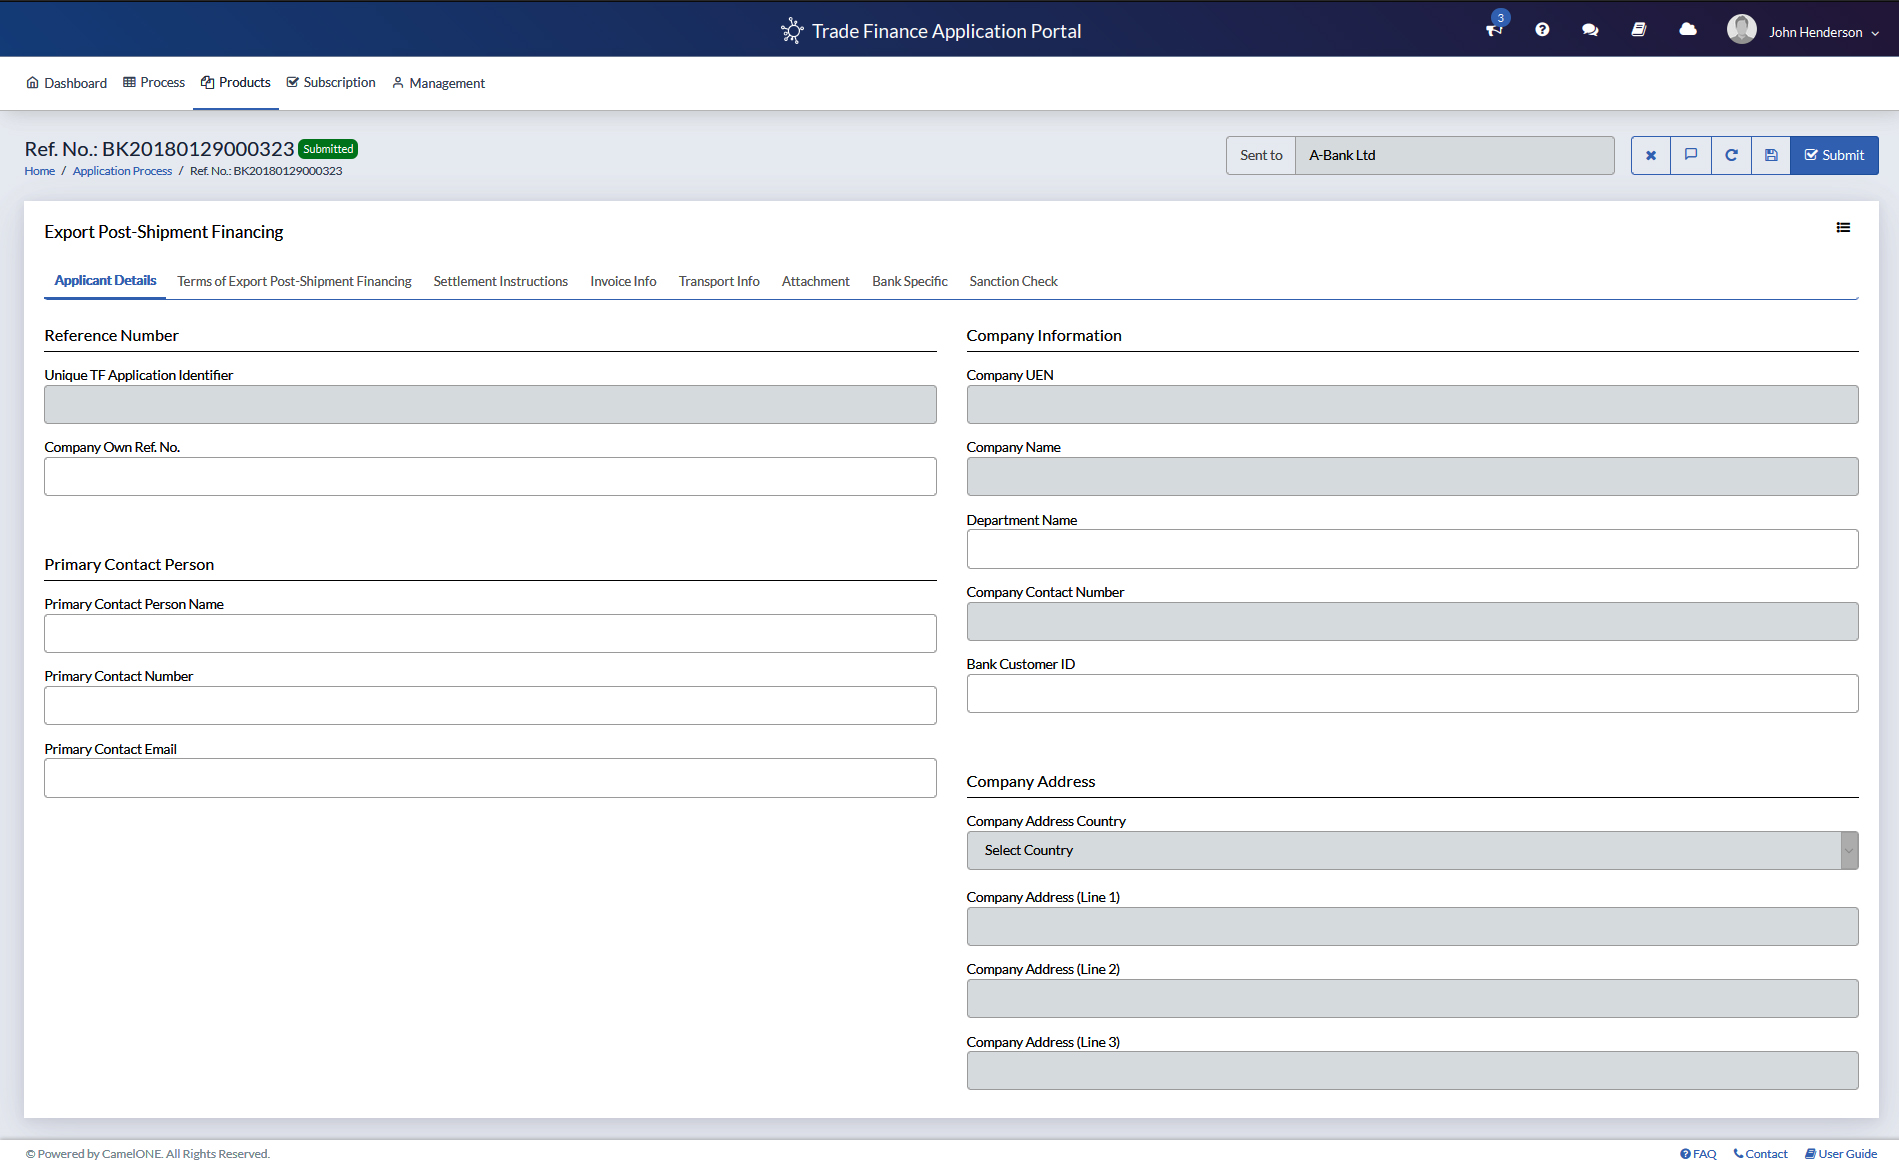Open the announcements megaphone icon

point(1494,30)
